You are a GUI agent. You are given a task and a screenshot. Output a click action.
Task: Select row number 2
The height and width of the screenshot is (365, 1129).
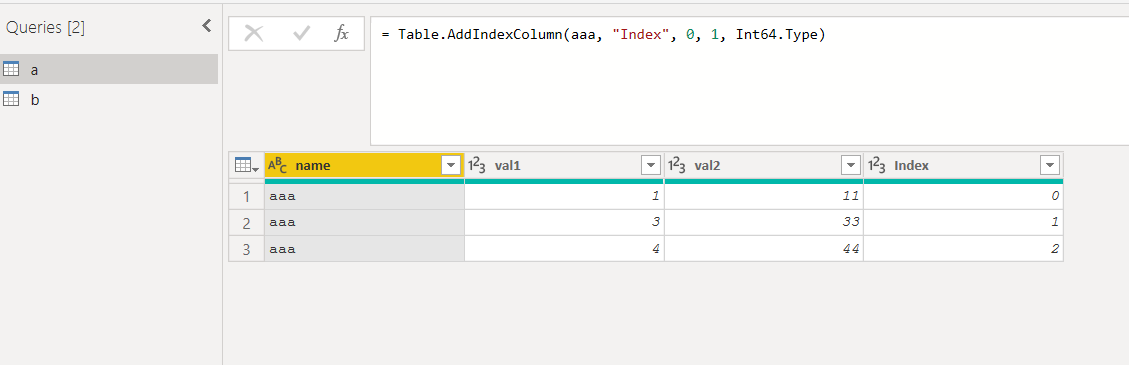(246, 222)
